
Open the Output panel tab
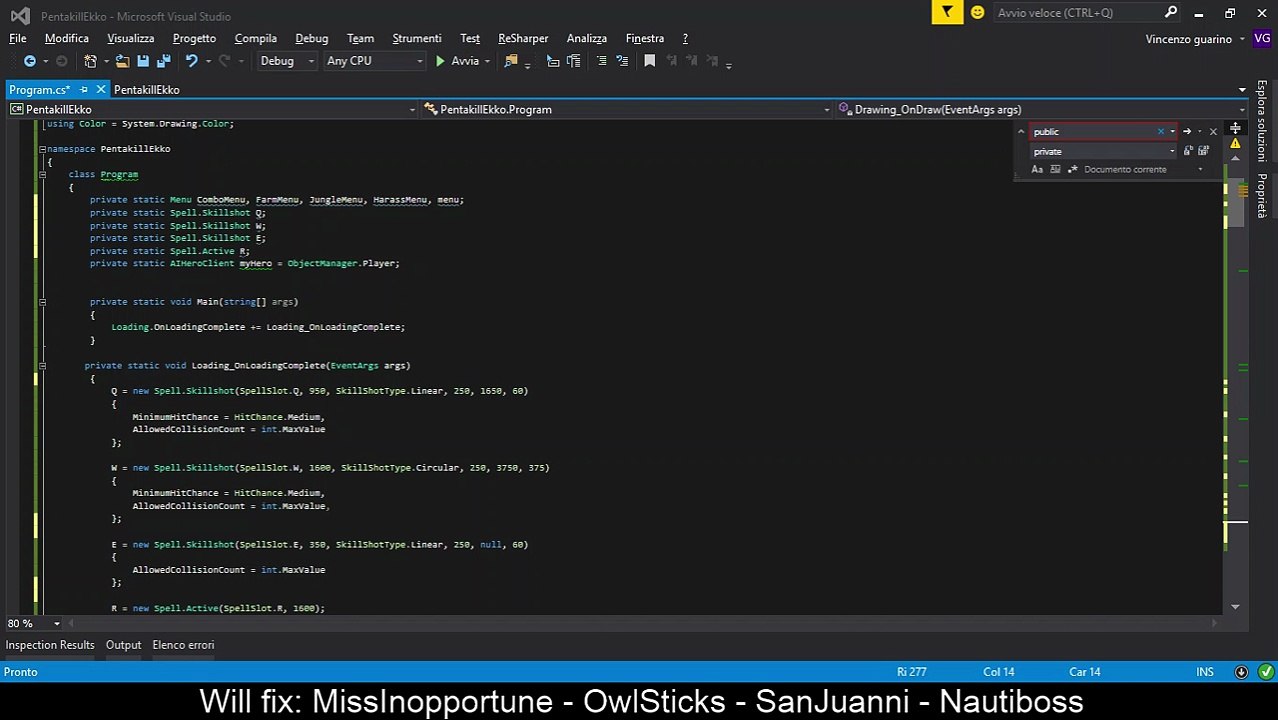[x=124, y=645]
